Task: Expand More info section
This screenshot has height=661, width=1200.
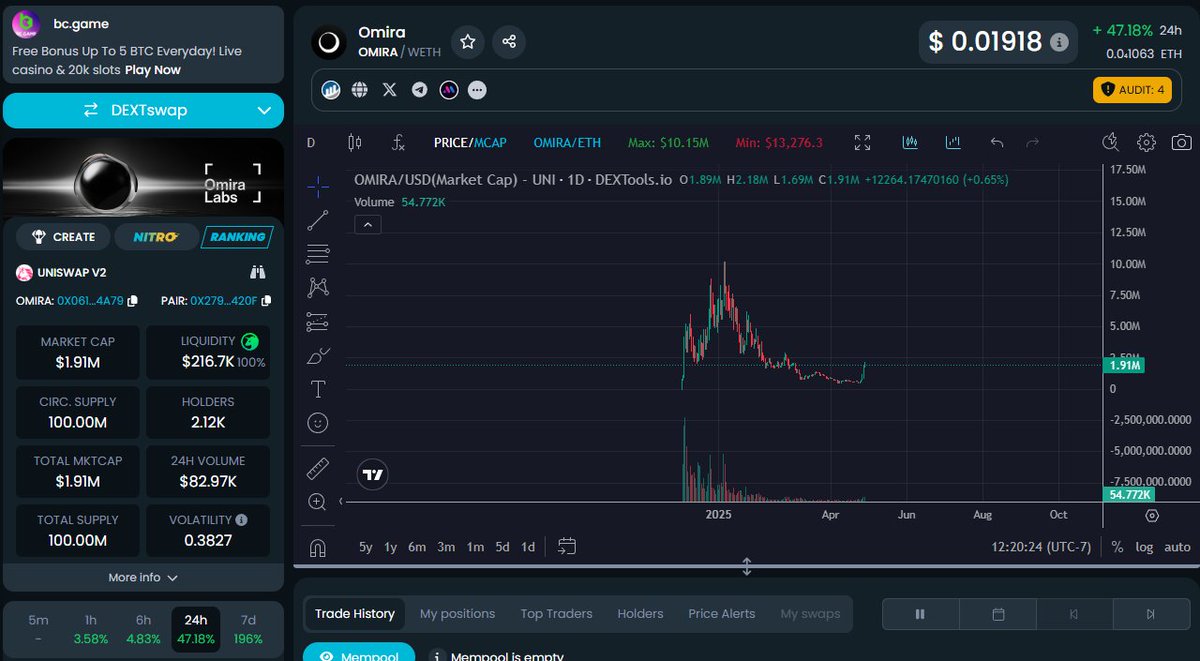Action: [143, 578]
